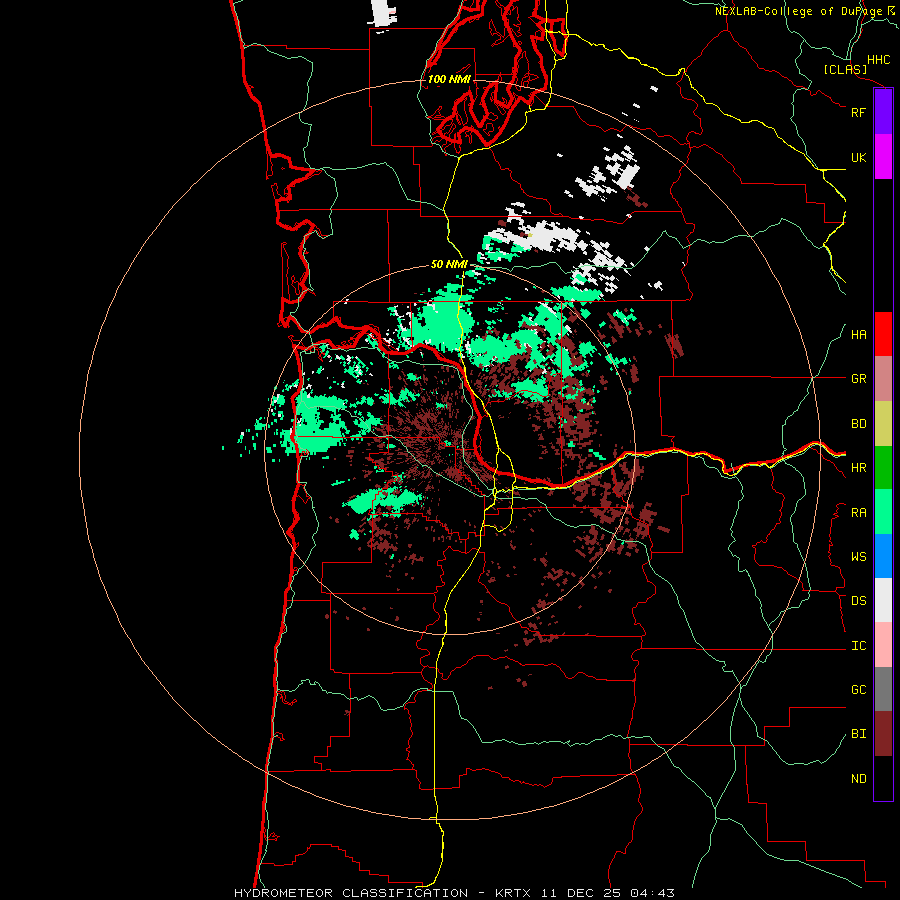This screenshot has width=900, height=900.
Task: Click the 'WS' legend label
Action: tap(858, 557)
